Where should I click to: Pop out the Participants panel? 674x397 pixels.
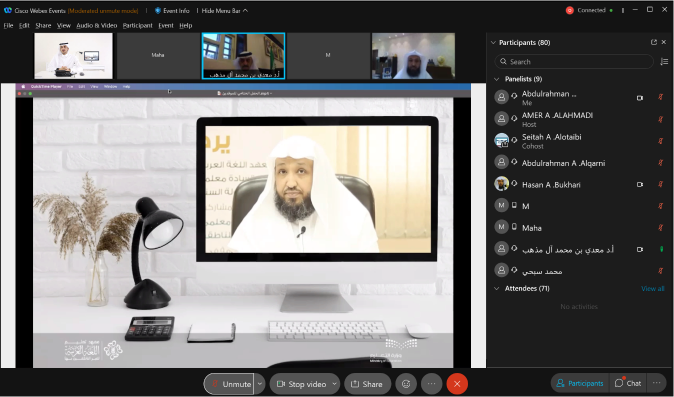pos(654,42)
